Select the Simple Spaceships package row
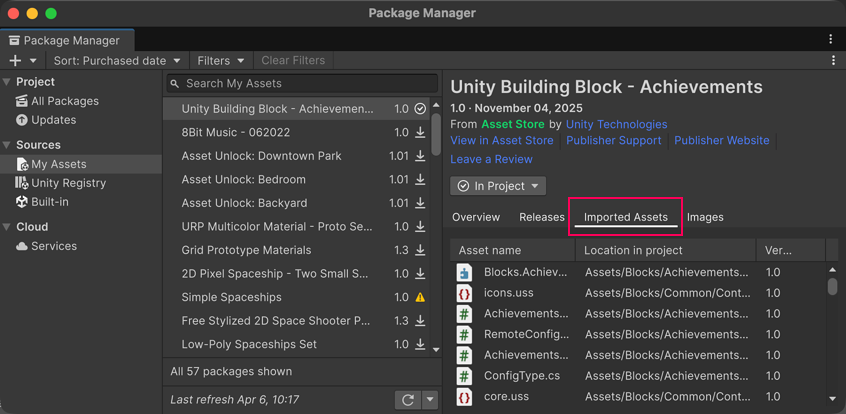This screenshot has height=414, width=846. click(x=296, y=297)
